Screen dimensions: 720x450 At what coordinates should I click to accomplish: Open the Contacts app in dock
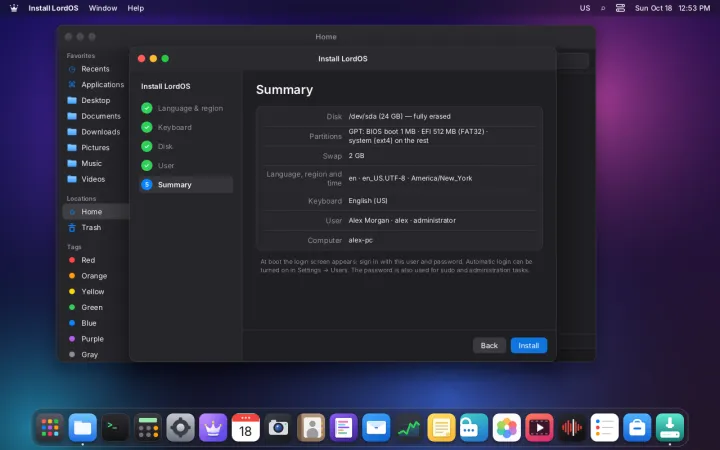(x=311, y=428)
